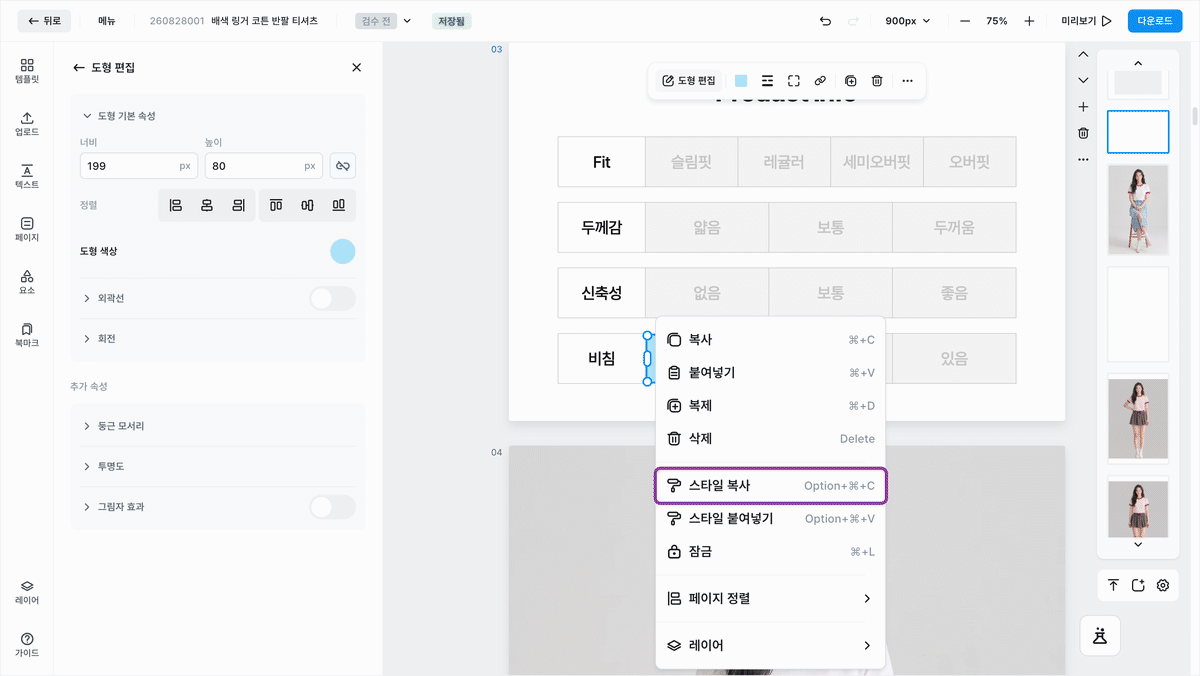This screenshot has width=1200, height=676.
Task: Zoom in with the plus icon
Action: pyautogui.click(x=1029, y=21)
